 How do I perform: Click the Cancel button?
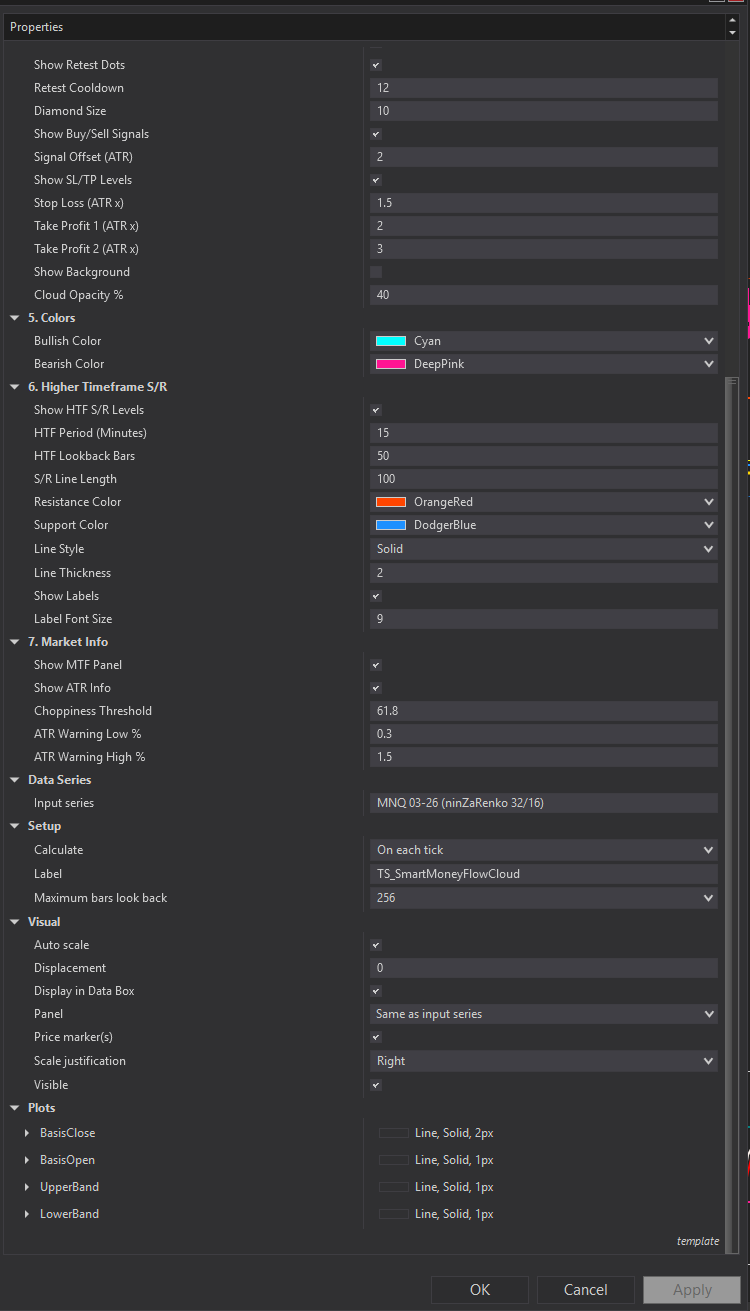click(586, 1290)
